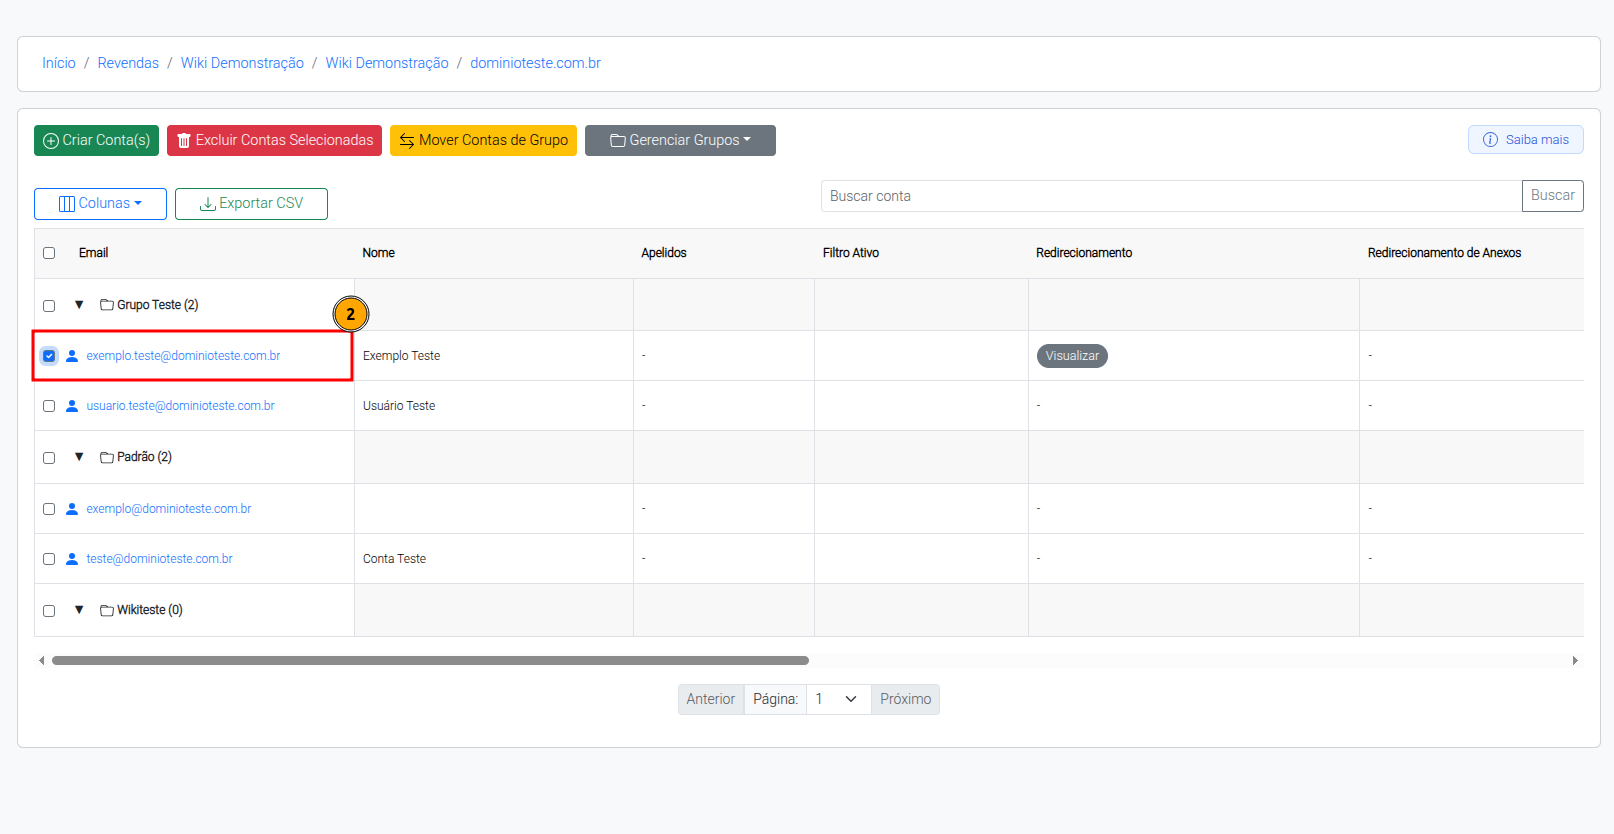
Task: Check teste@dominioteste.com.br checkbox
Action: pyautogui.click(x=49, y=559)
